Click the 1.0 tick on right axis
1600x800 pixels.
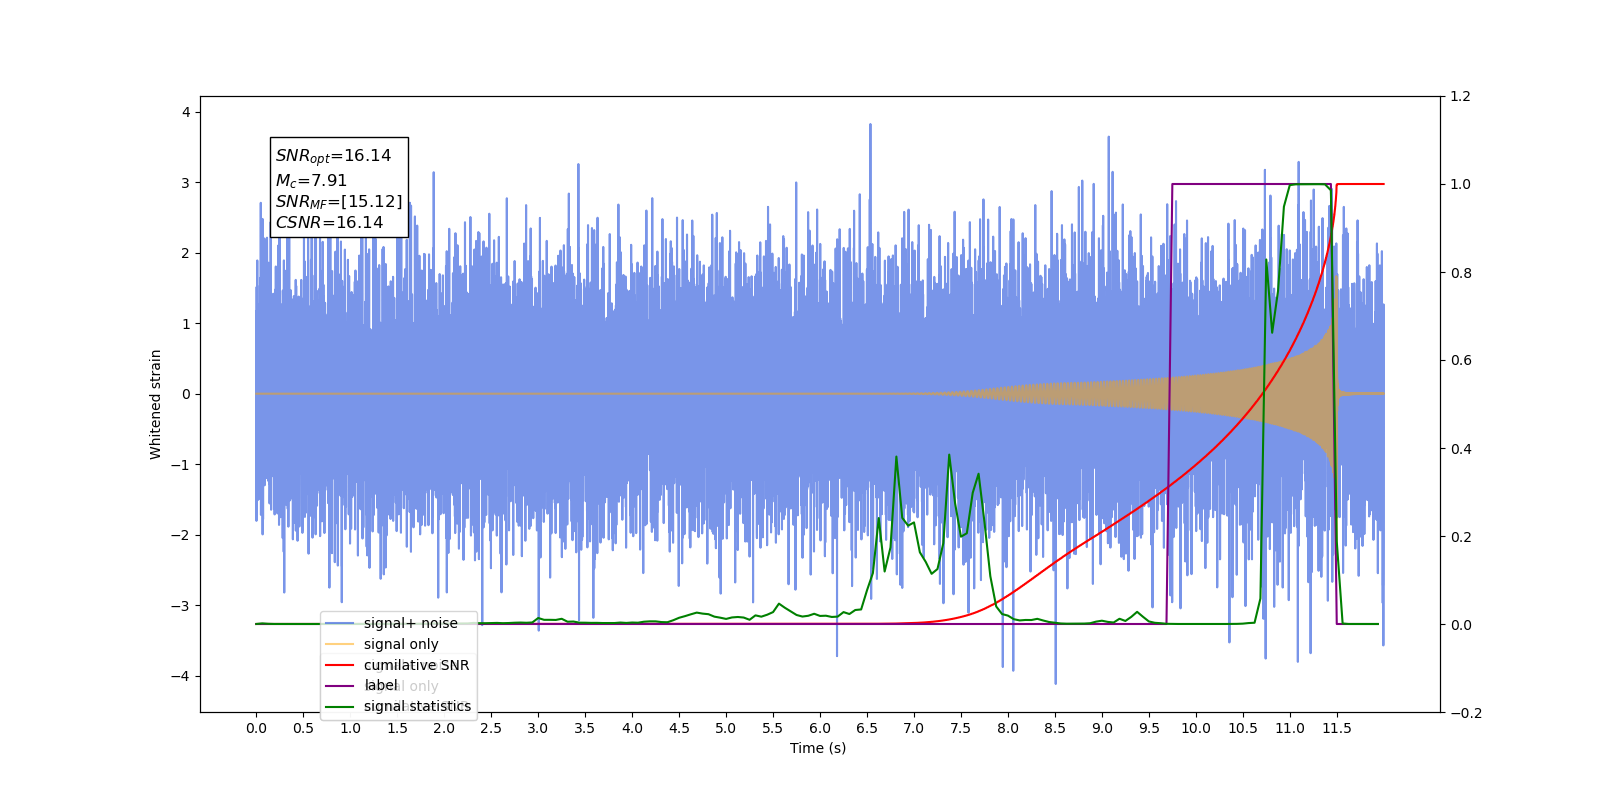point(1461,185)
